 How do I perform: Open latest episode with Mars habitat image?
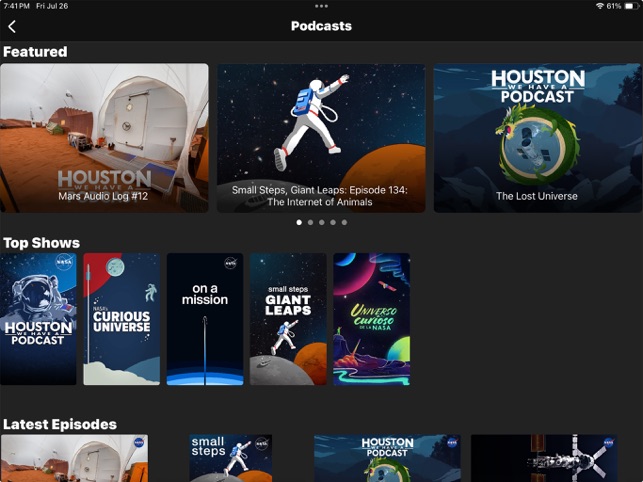tap(74, 458)
